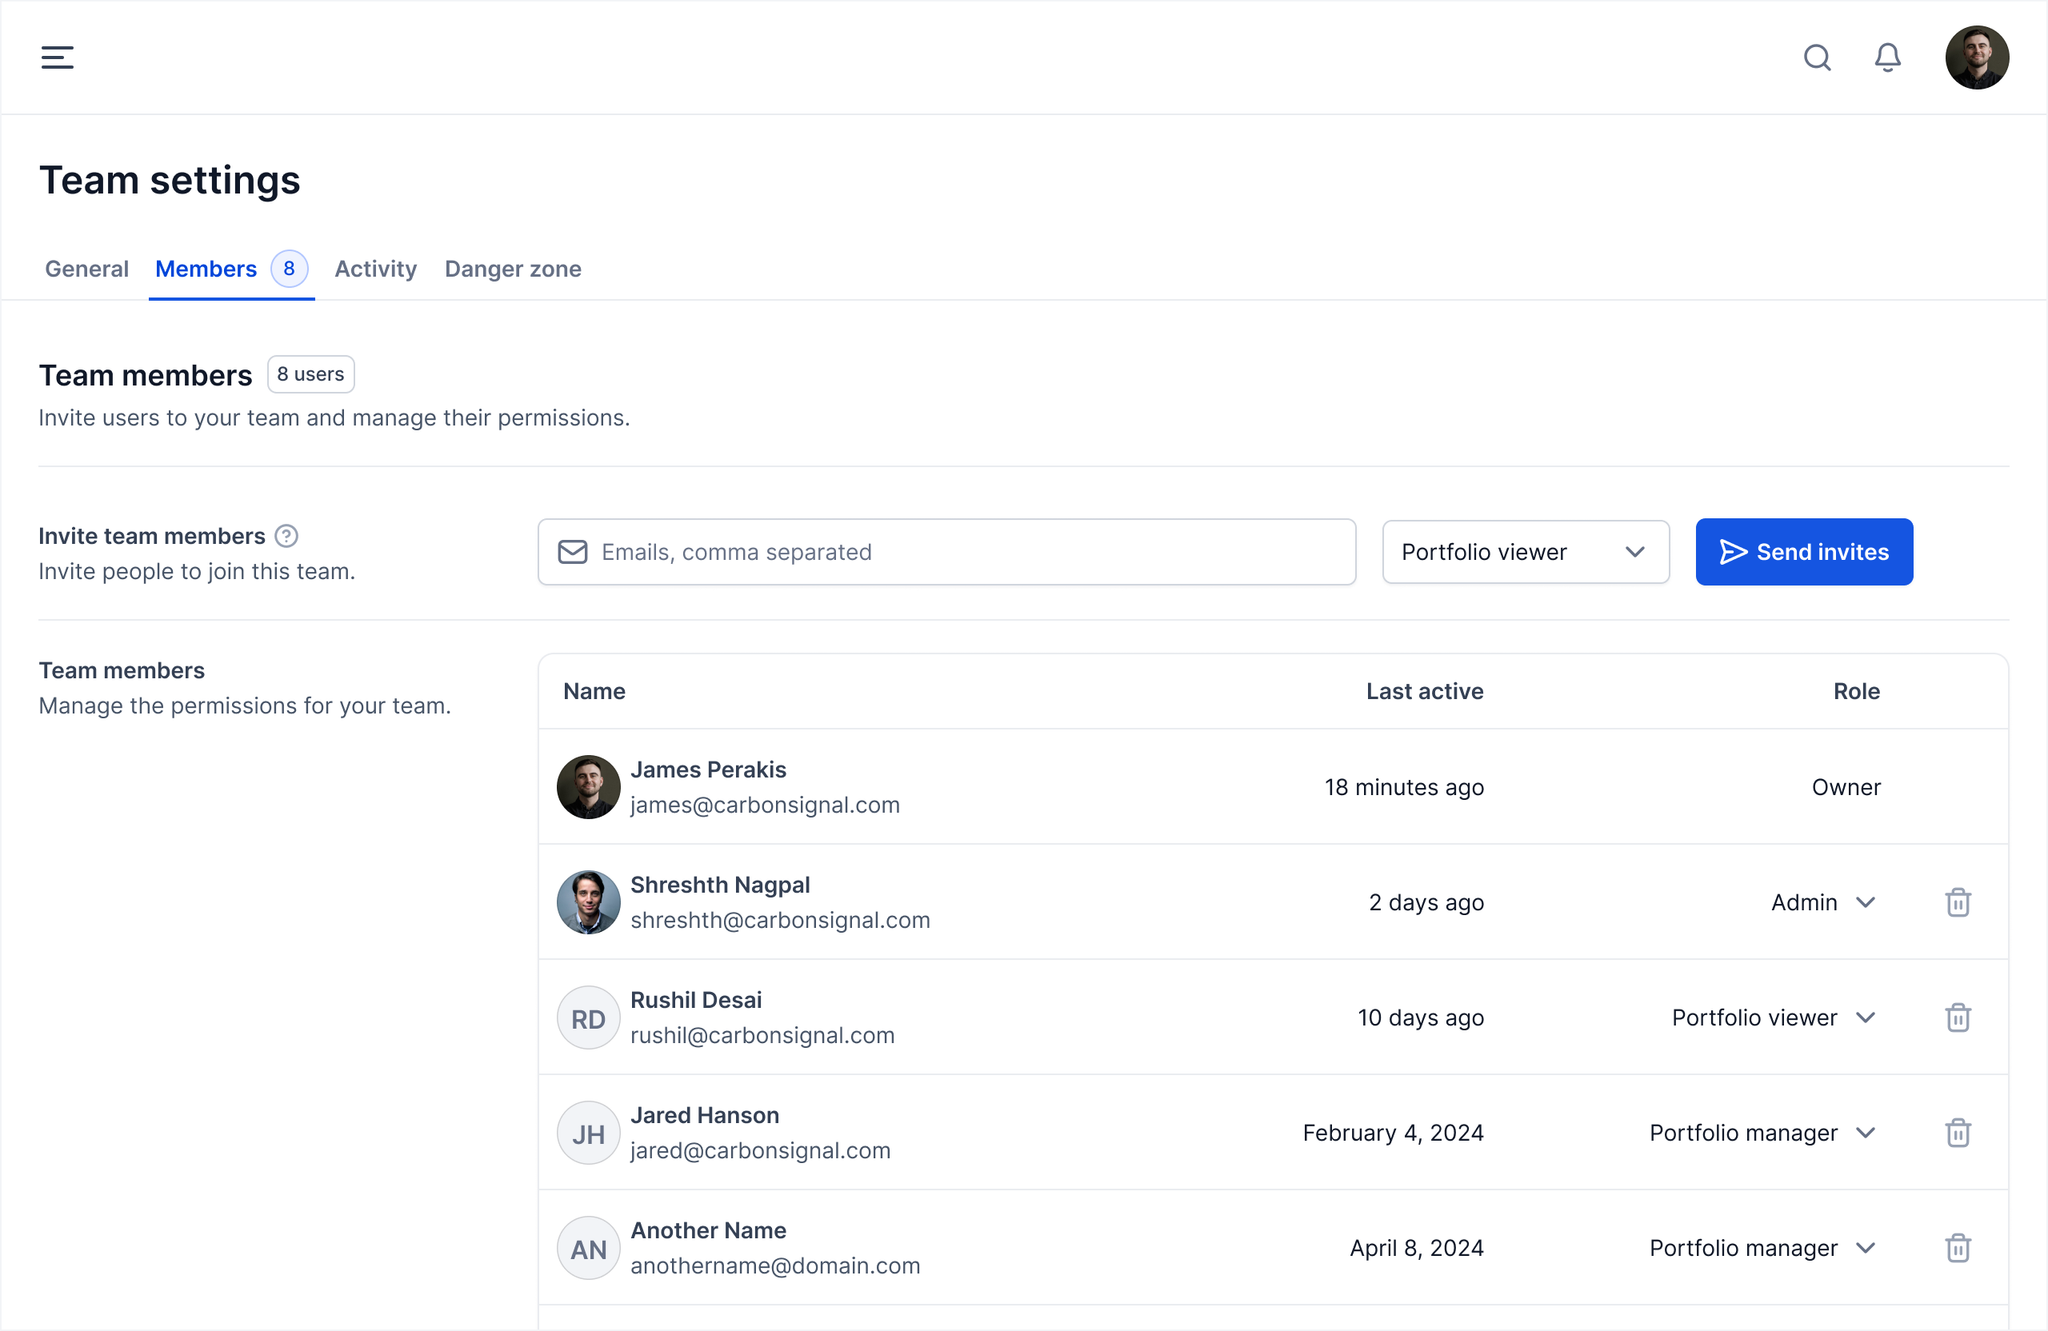Delete Another Name member trash icon
The width and height of the screenshot is (2048, 1331).
tap(1957, 1247)
